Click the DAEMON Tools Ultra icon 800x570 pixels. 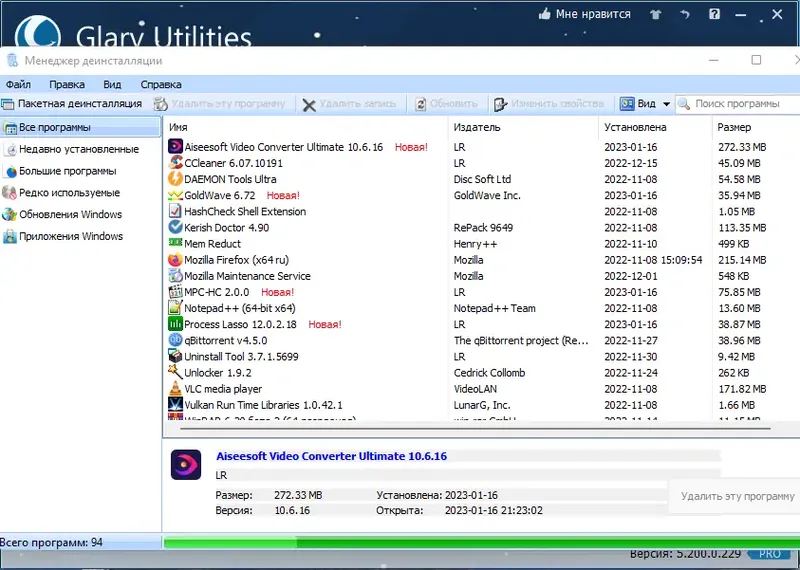tap(175, 179)
